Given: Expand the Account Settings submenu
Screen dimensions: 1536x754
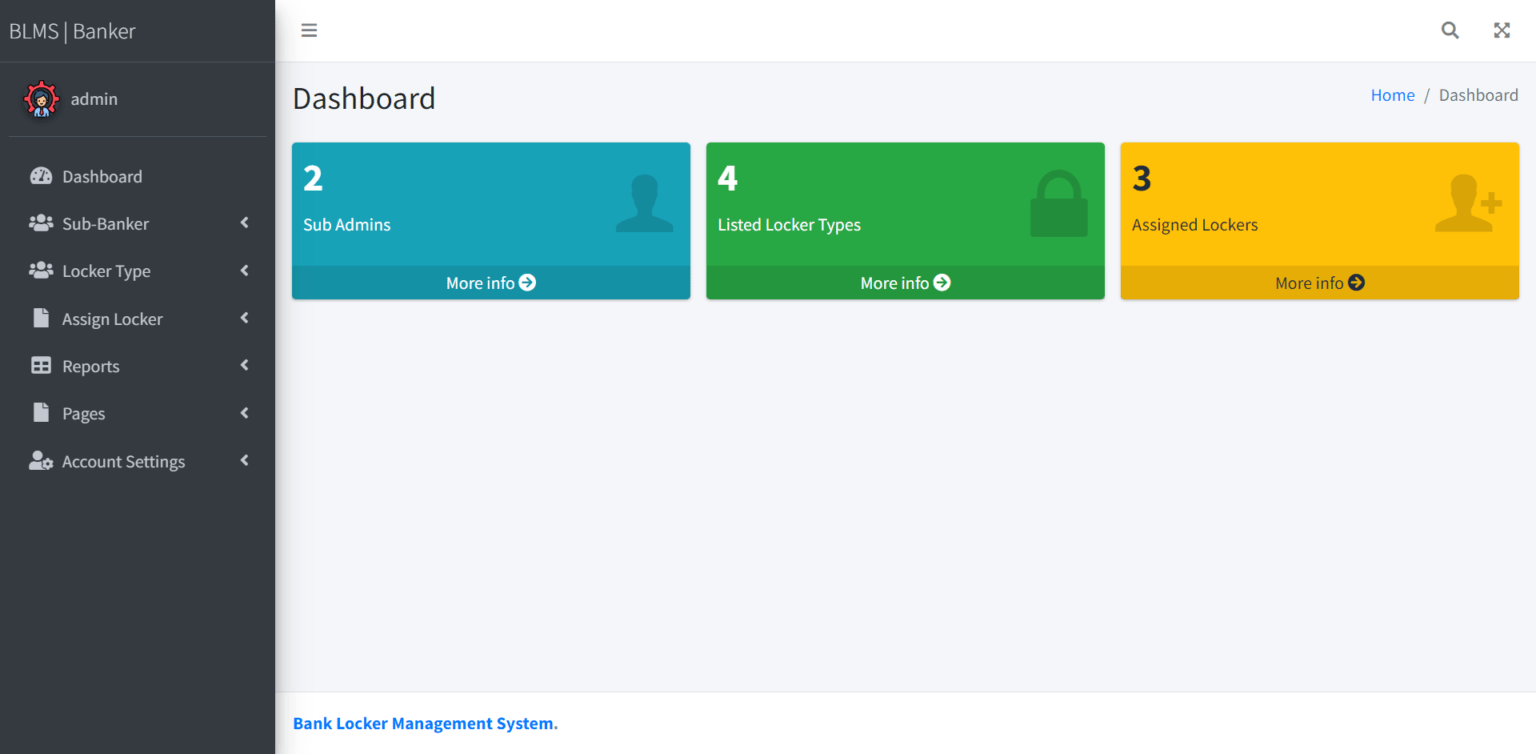Looking at the screenshot, I should [x=244, y=461].
